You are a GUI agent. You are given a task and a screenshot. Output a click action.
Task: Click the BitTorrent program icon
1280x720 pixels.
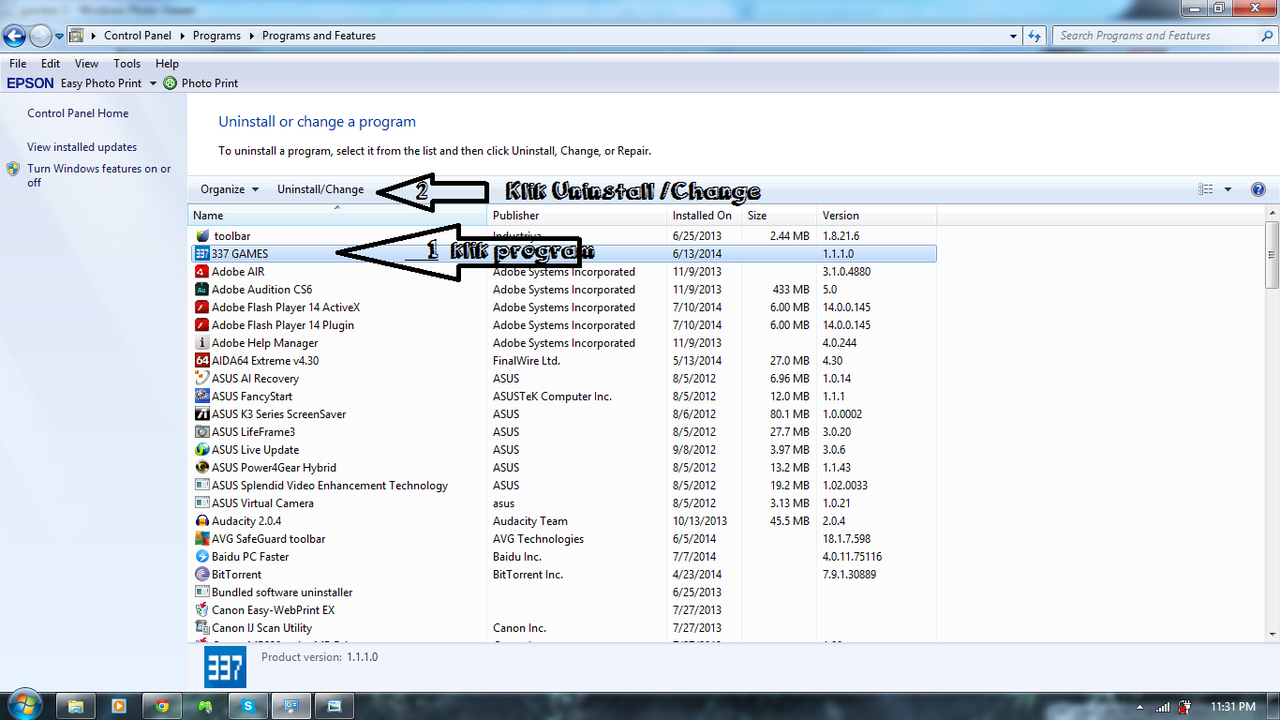click(x=203, y=575)
